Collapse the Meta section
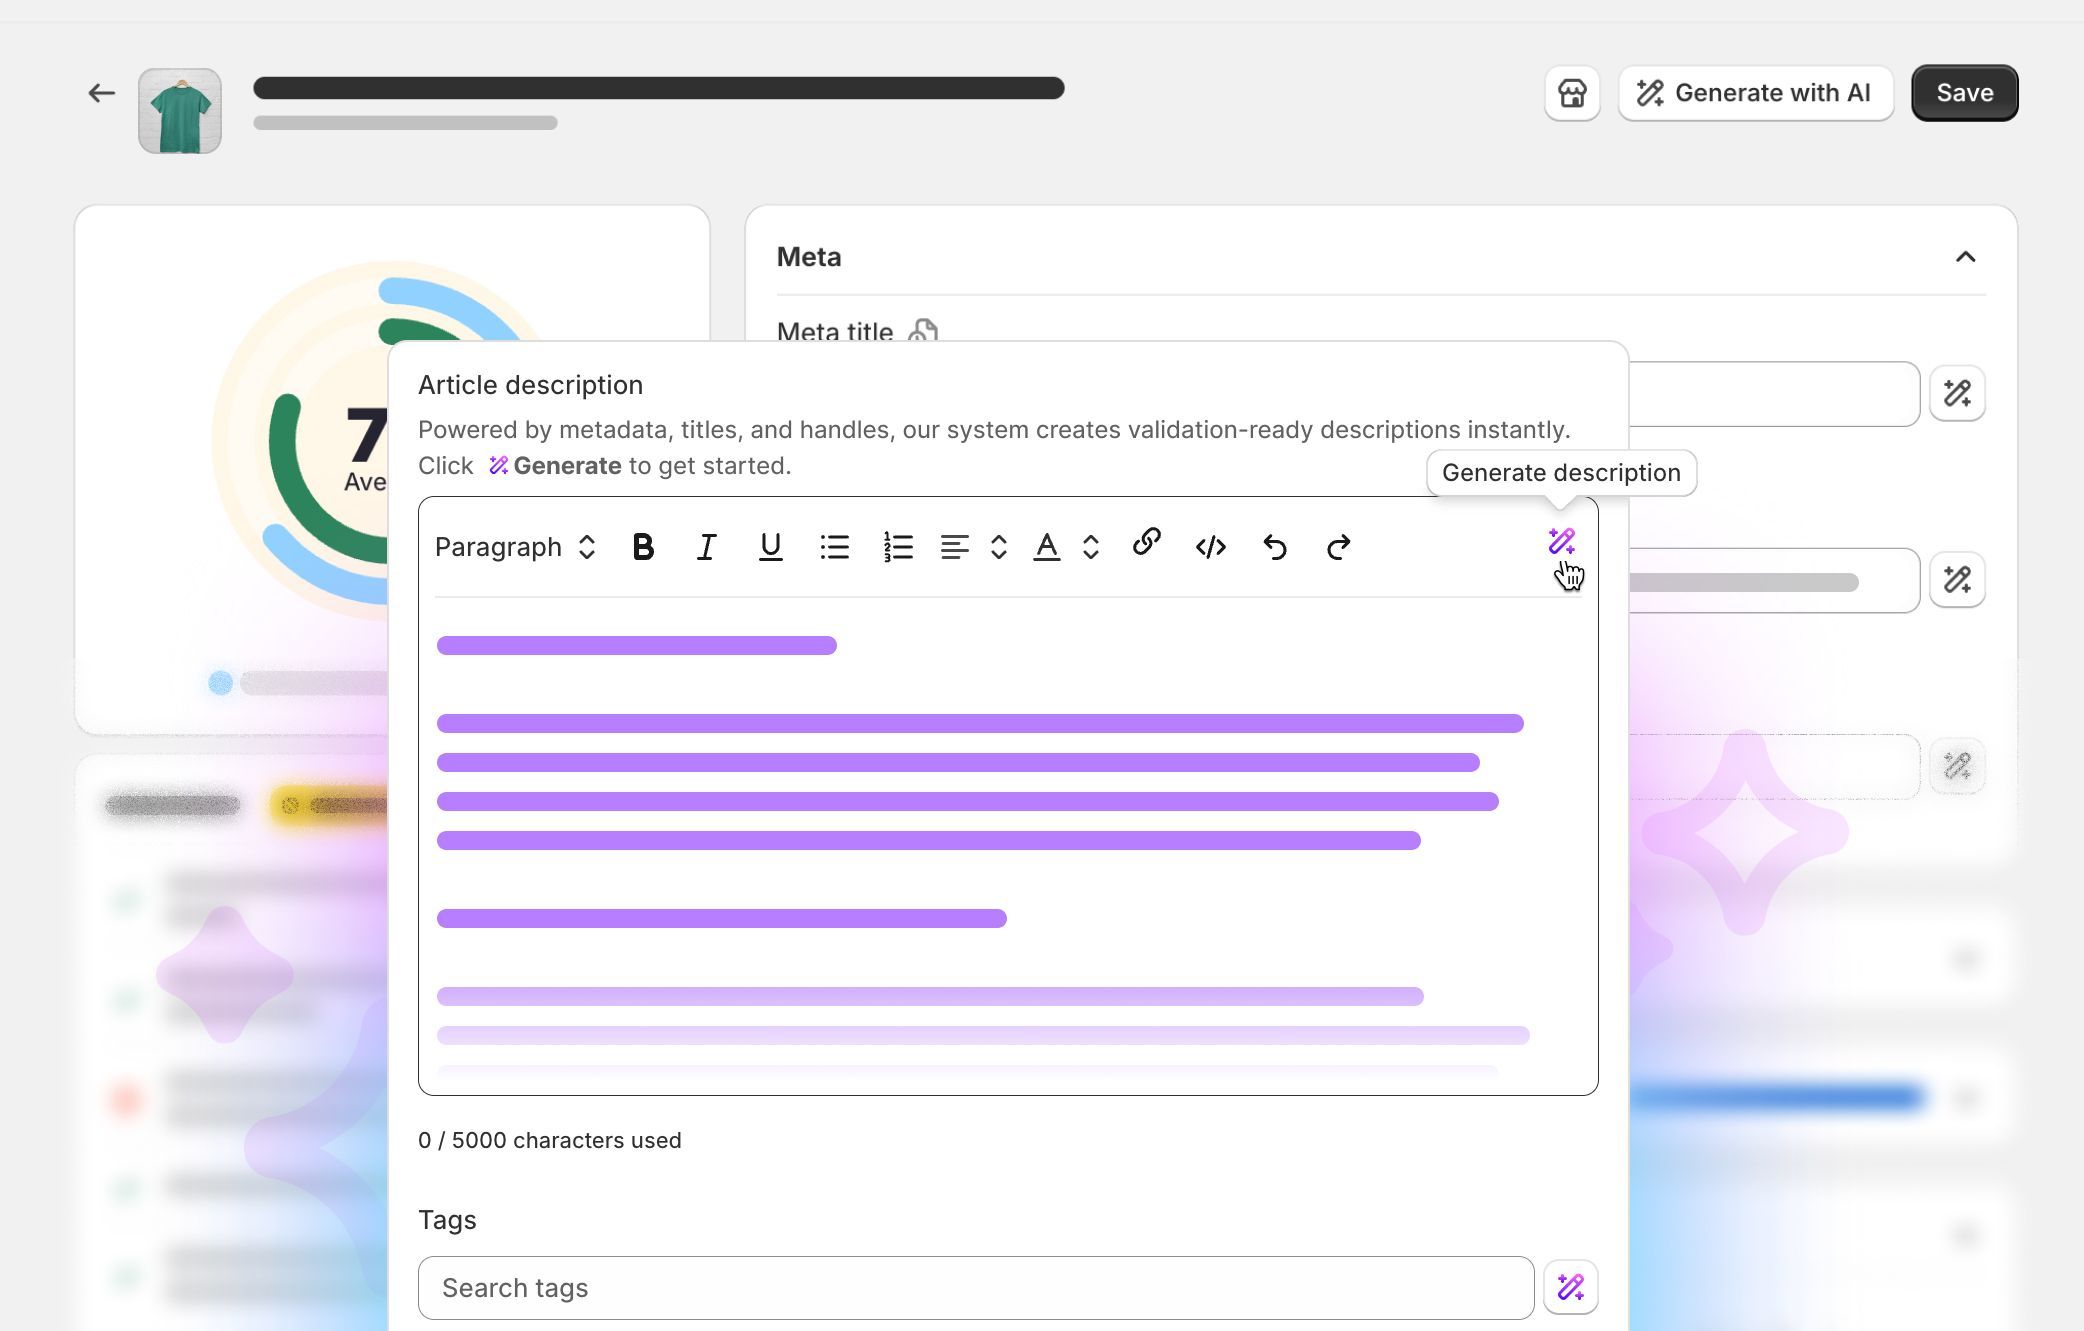Screen dimensions: 2084x1331 coord(1966,257)
